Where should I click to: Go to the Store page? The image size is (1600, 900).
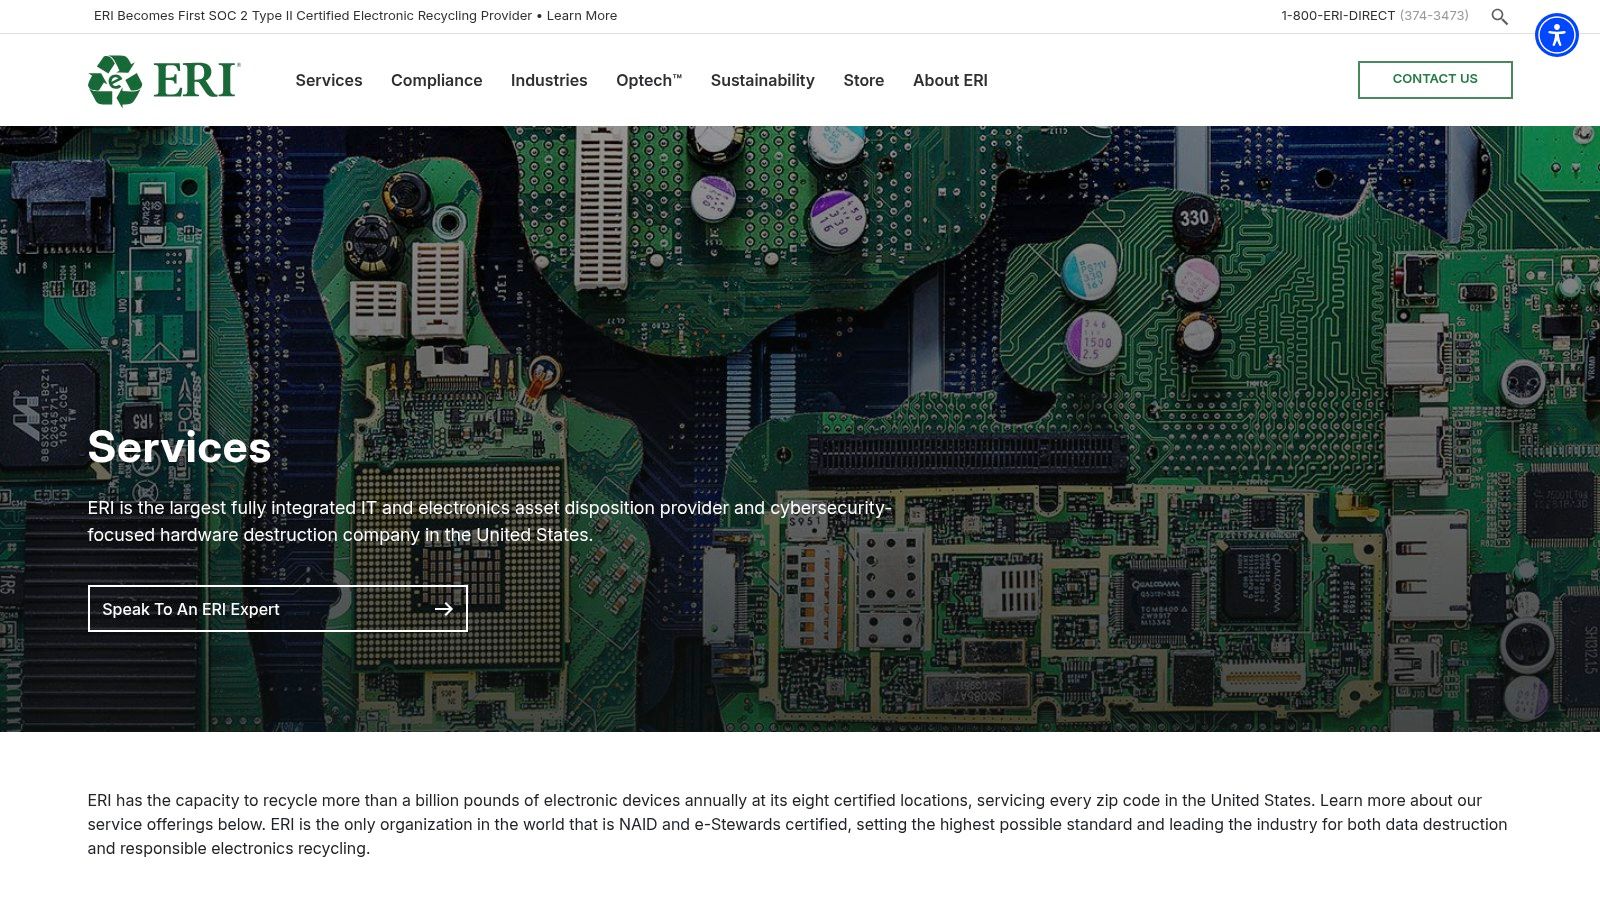click(863, 80)
